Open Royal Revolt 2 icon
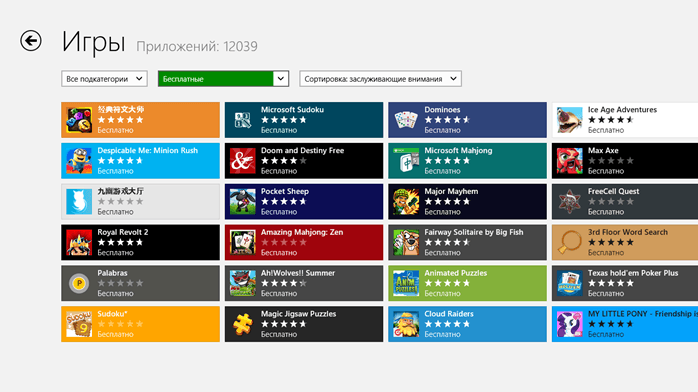The height and width of the screenshot is (392, 698). pyautogui.click(x=79, y=242)
